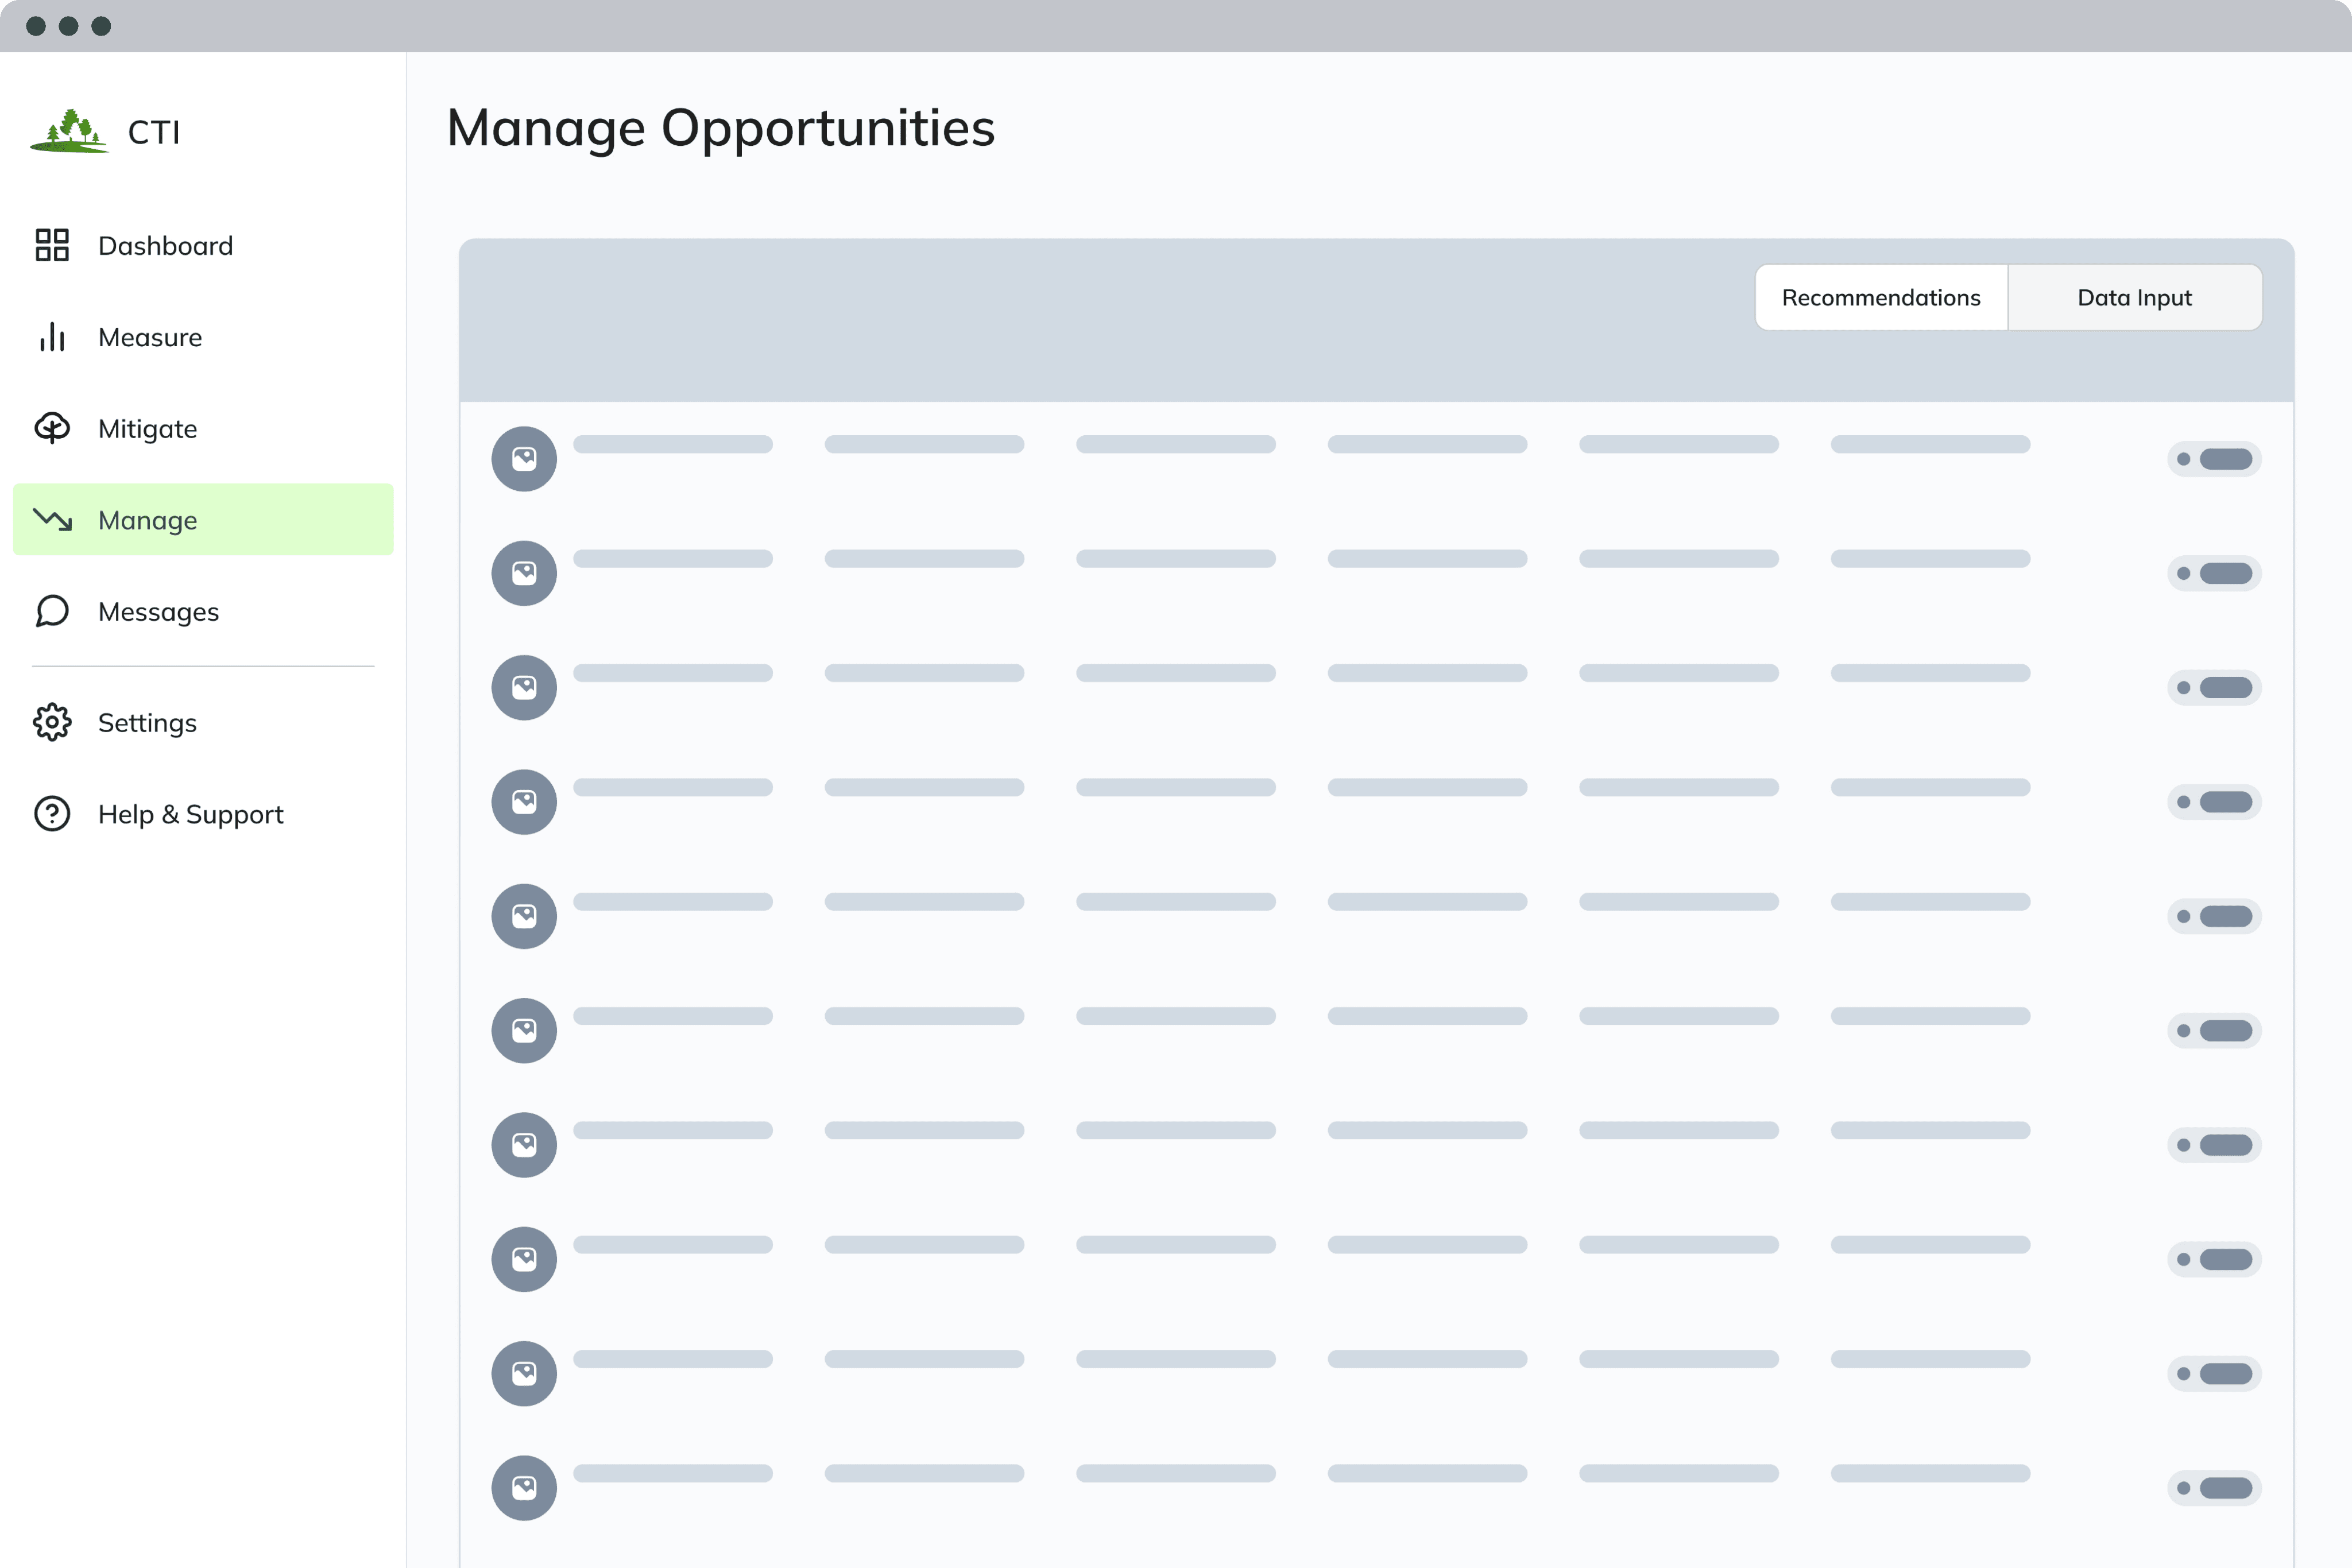Image resolution: width=2352 pixels, height=1568 pixels.
Task: Click the Help & Support question mark icon
Action: tap(52, 814)
